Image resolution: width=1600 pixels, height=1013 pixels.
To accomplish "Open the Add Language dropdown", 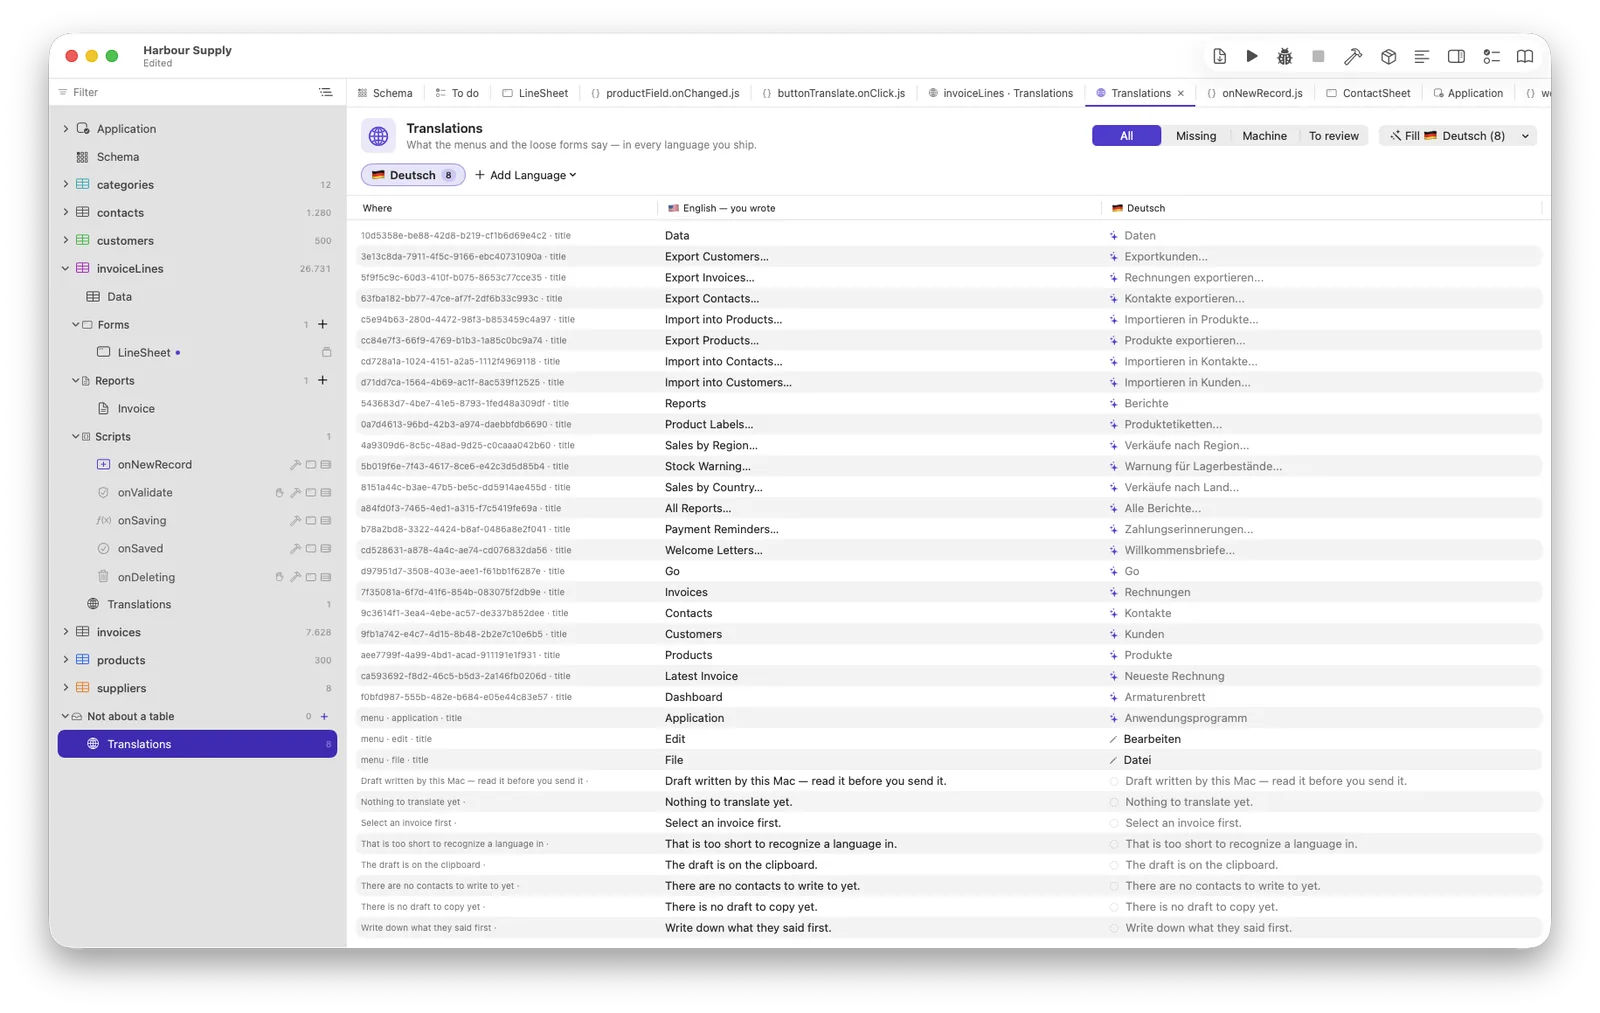I will (x=525, y=175).
